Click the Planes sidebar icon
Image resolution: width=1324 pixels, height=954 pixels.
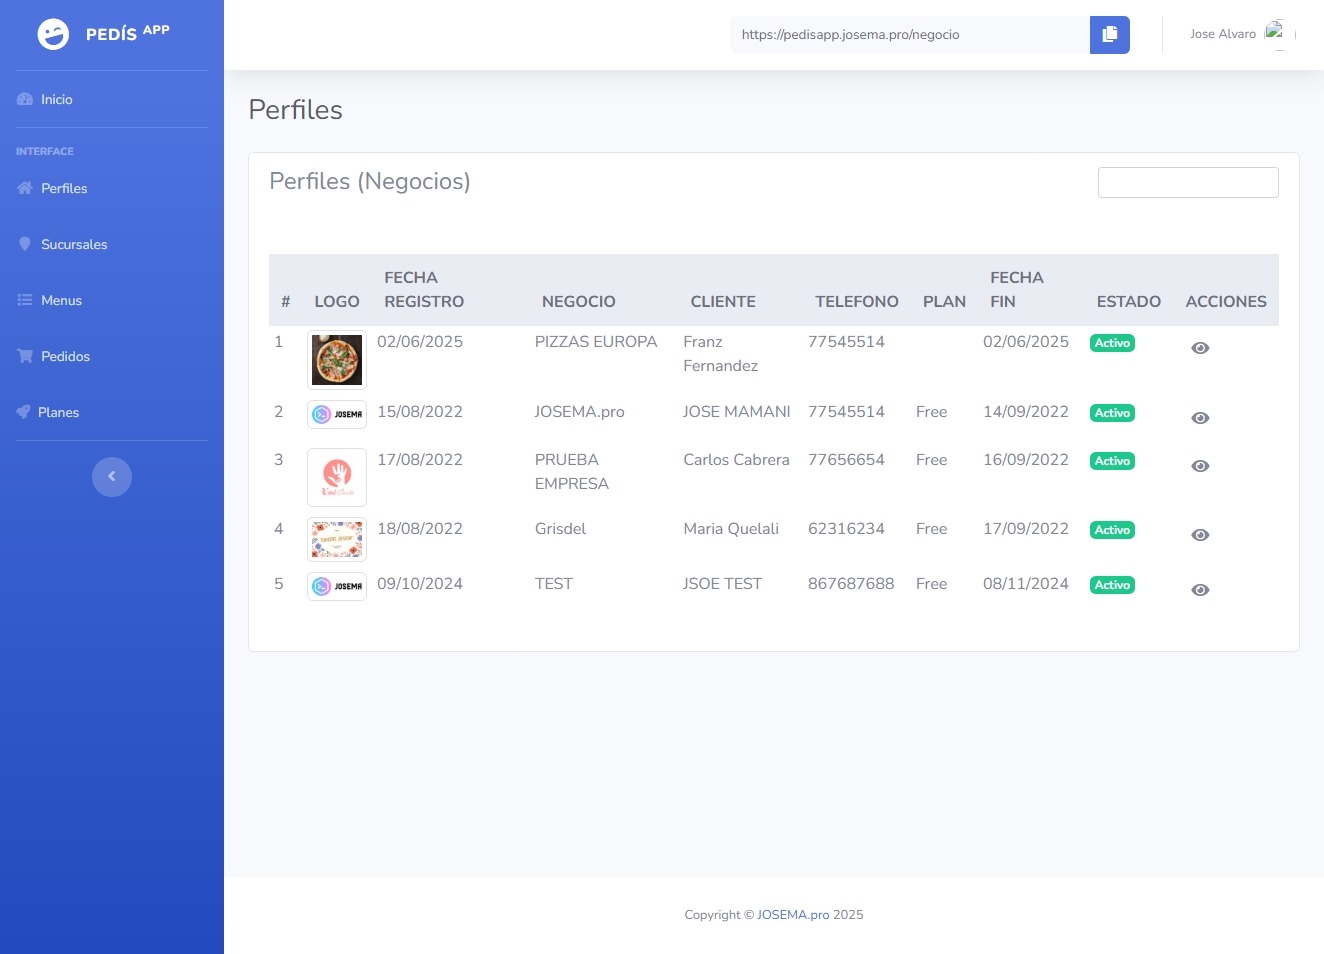click(24, 412)
